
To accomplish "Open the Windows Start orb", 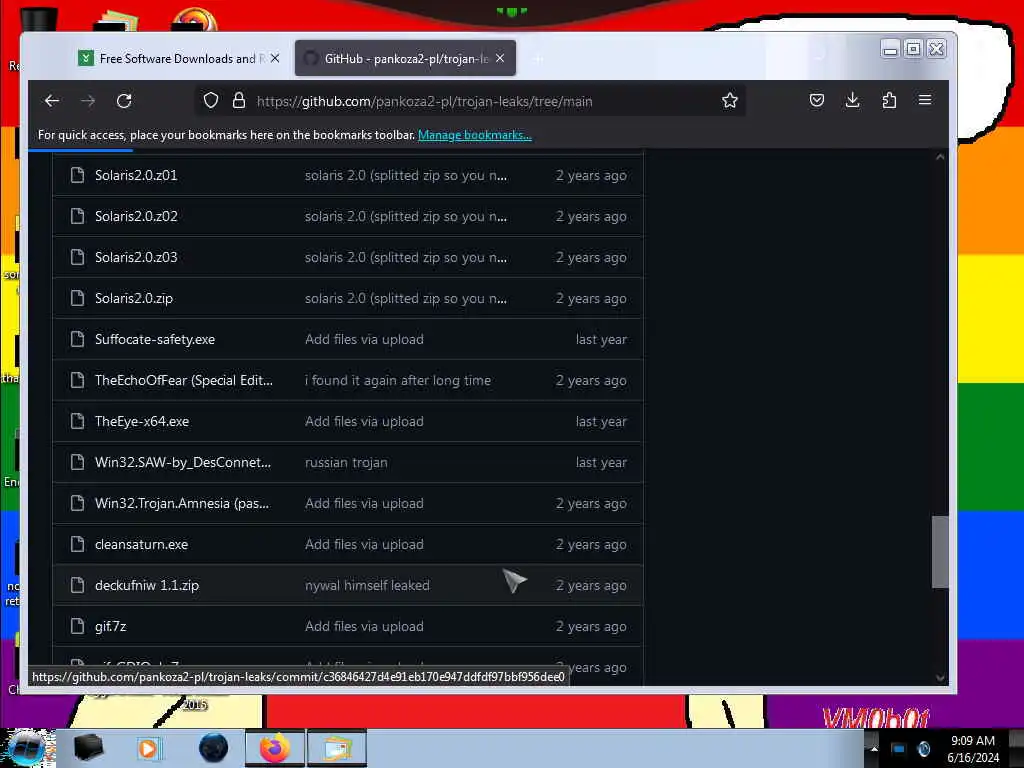I will pyautogui.click(x=27, y=748).
